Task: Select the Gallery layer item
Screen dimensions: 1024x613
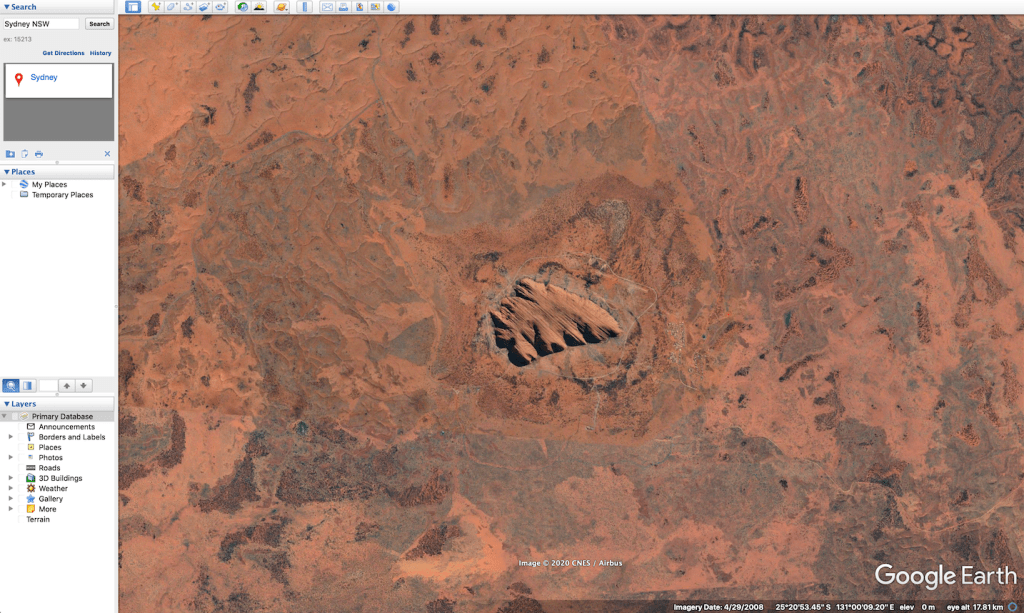Action: point(50,499)
